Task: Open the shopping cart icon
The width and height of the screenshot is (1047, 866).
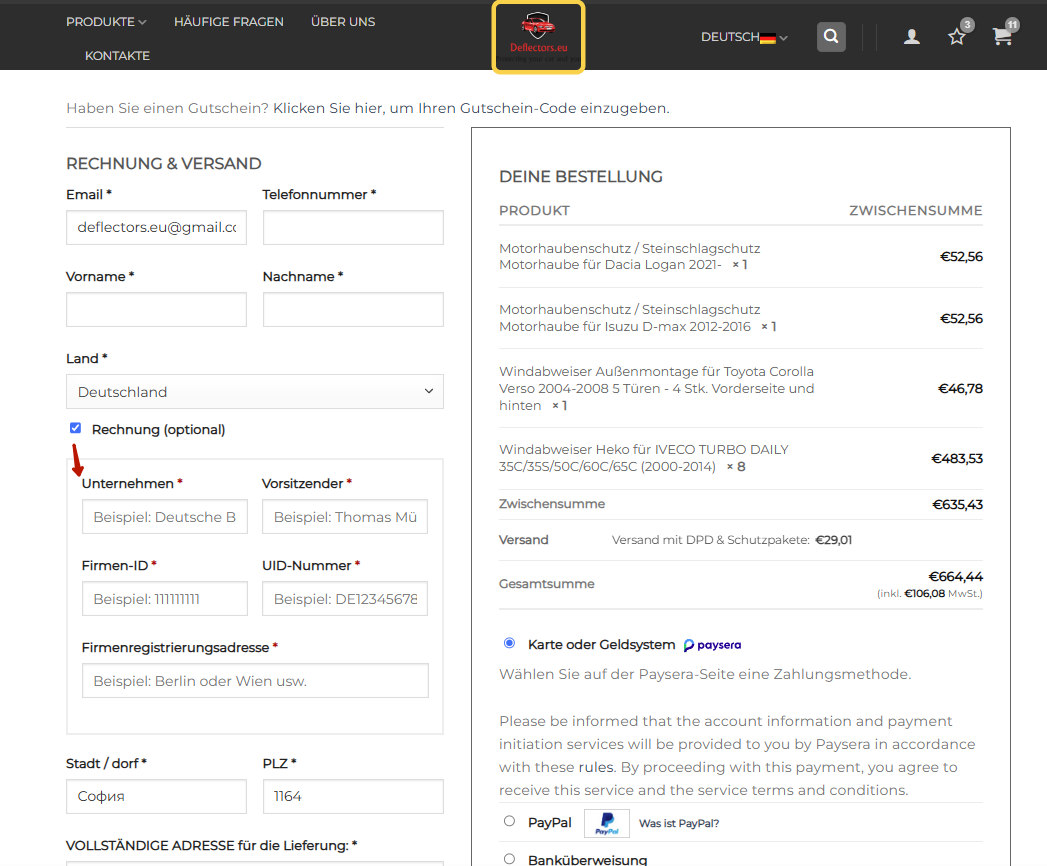Action: coord(1002,37)
